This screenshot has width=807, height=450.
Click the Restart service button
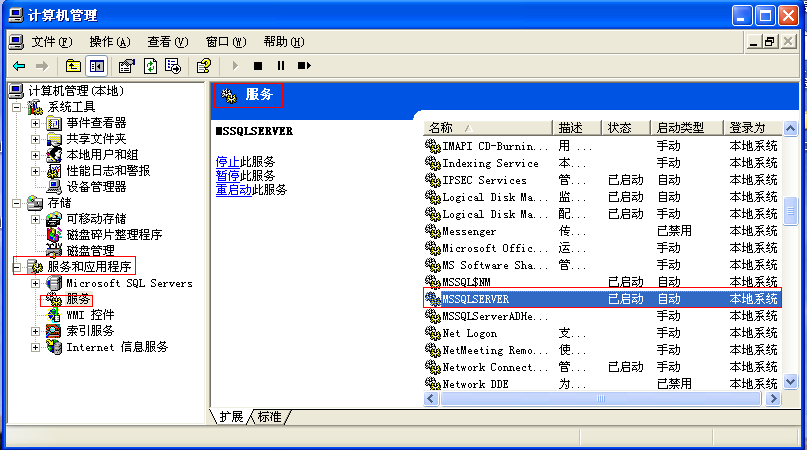304,66
